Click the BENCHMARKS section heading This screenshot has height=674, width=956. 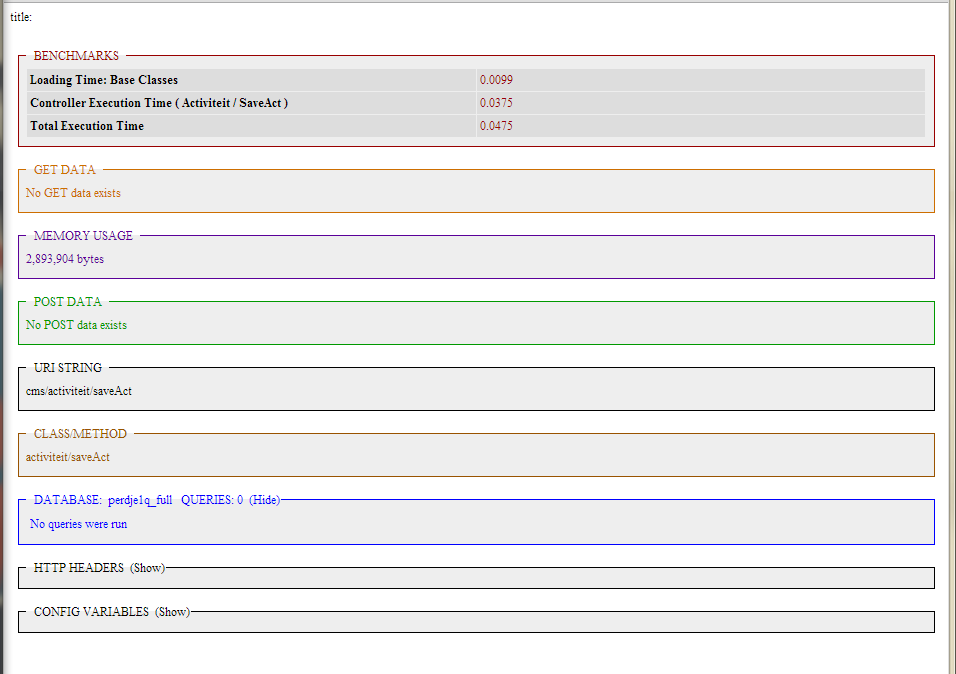(76, 56)
